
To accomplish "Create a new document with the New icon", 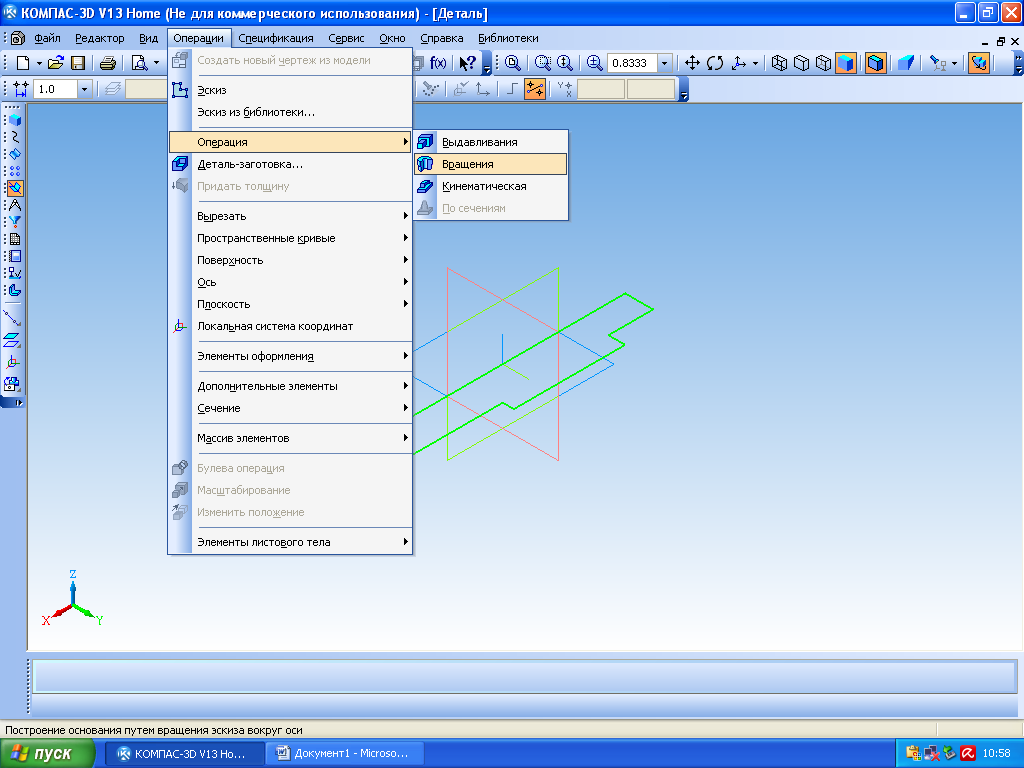I will 24,63.
